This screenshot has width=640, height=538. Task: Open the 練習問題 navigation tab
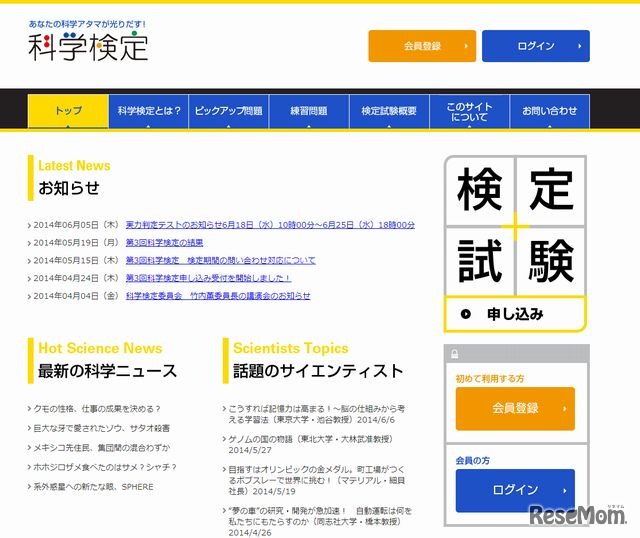click(309, 111)
